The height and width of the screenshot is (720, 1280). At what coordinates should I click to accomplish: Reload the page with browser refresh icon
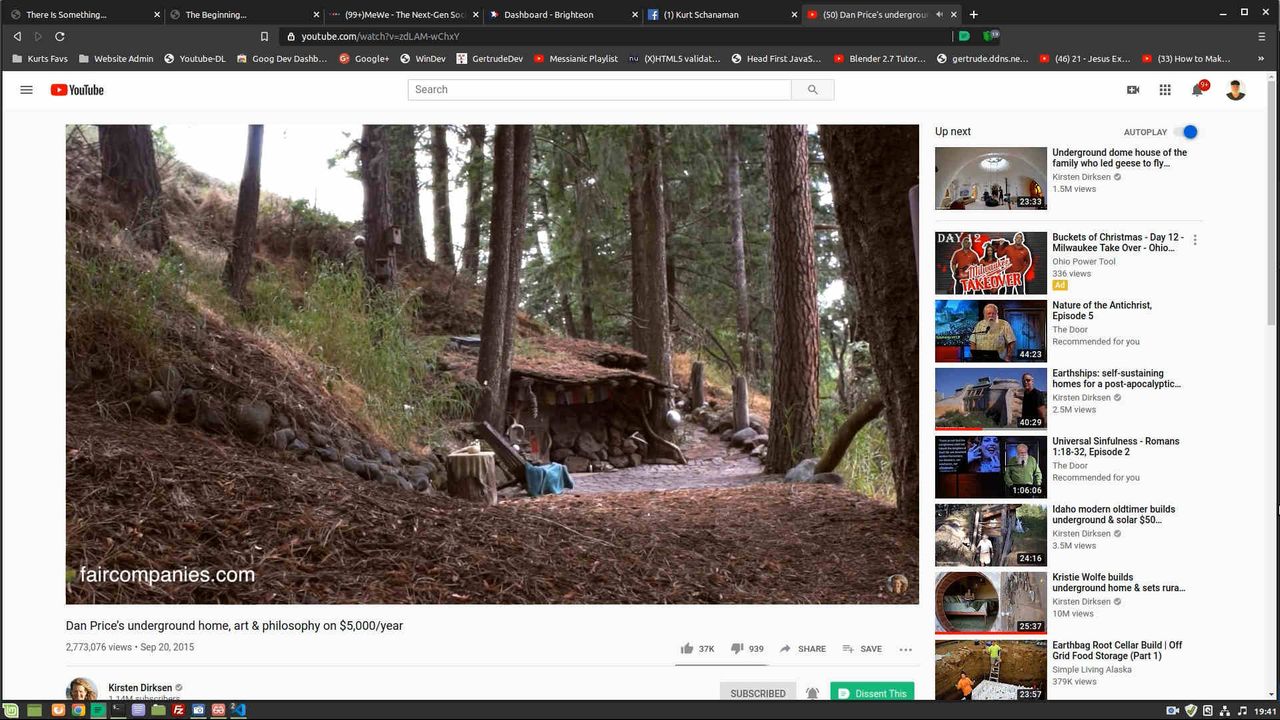[x=60, y=36]
